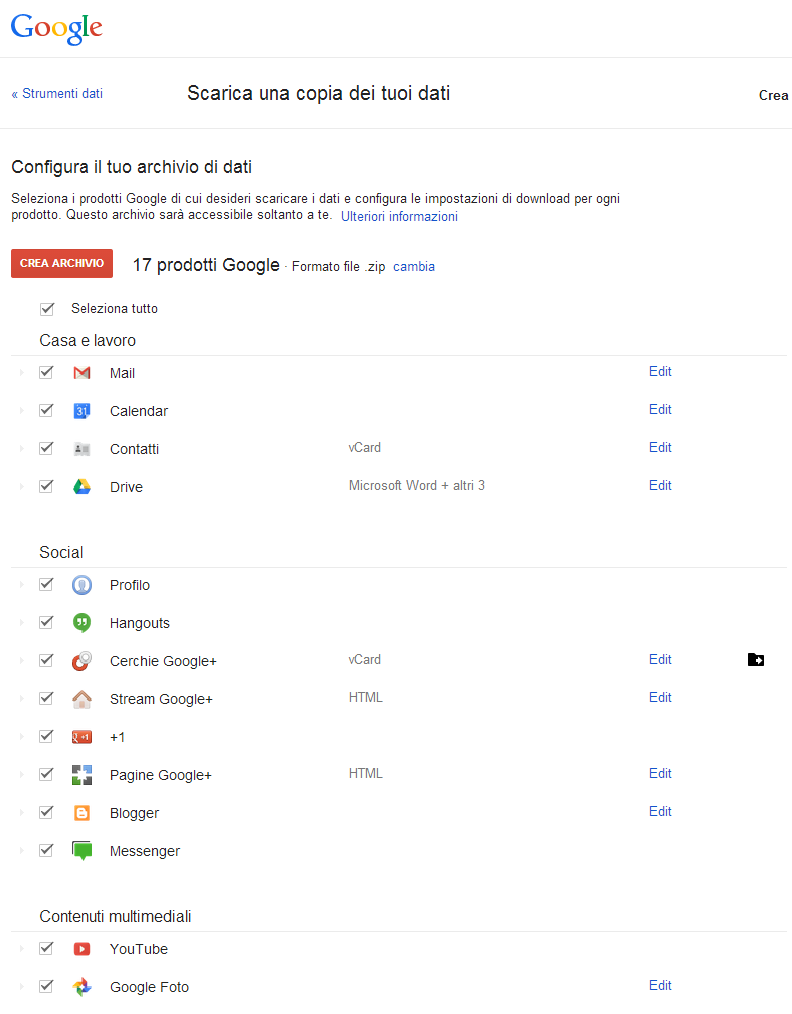Uncheck the Contatti checkbox
792x1014 pixels.
46,448
